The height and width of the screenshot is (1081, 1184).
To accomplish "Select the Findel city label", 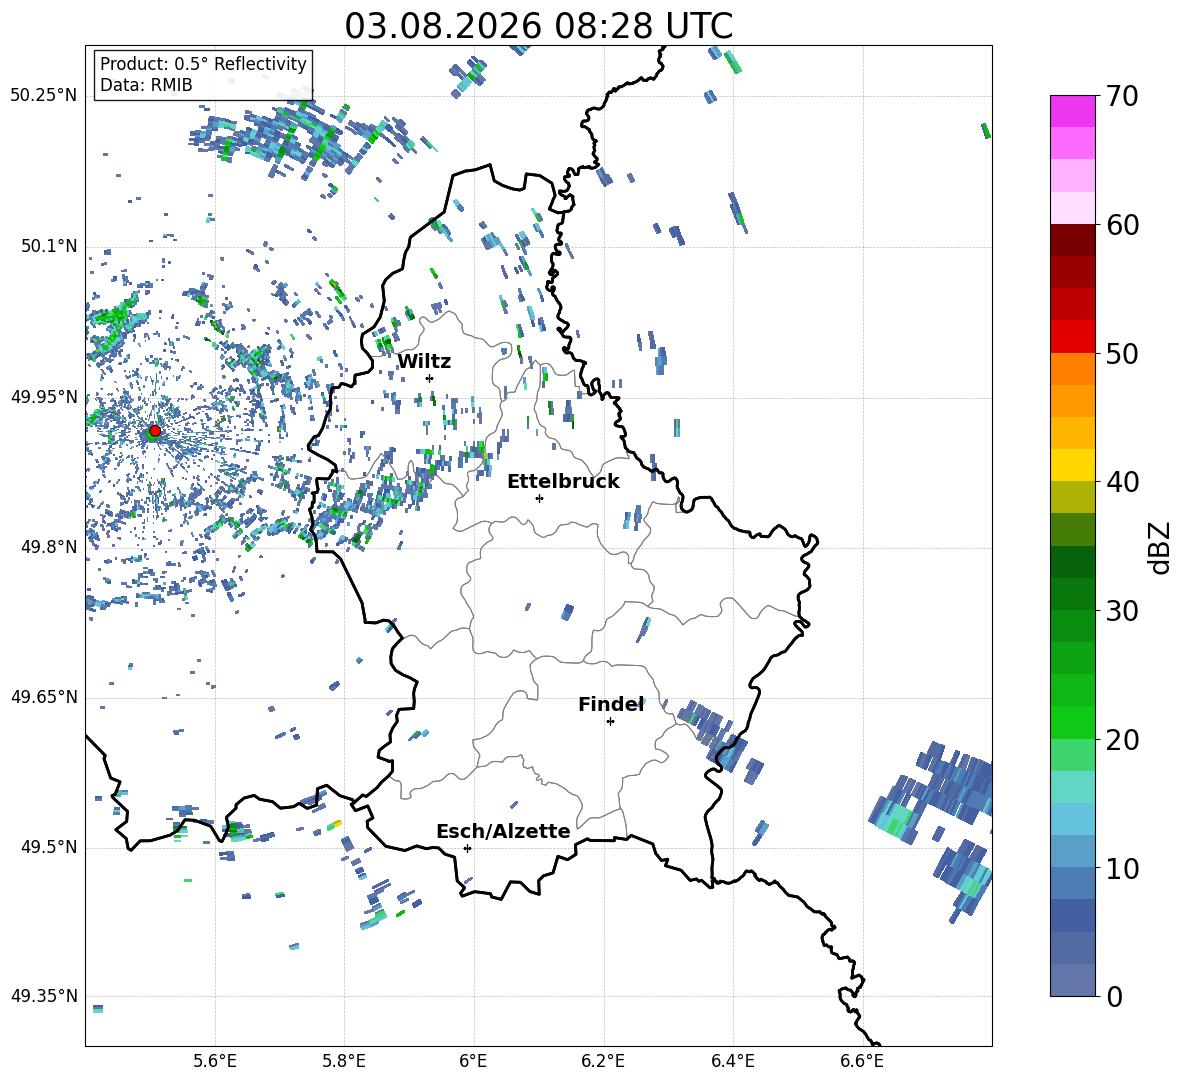I will [x=611, y=704].
